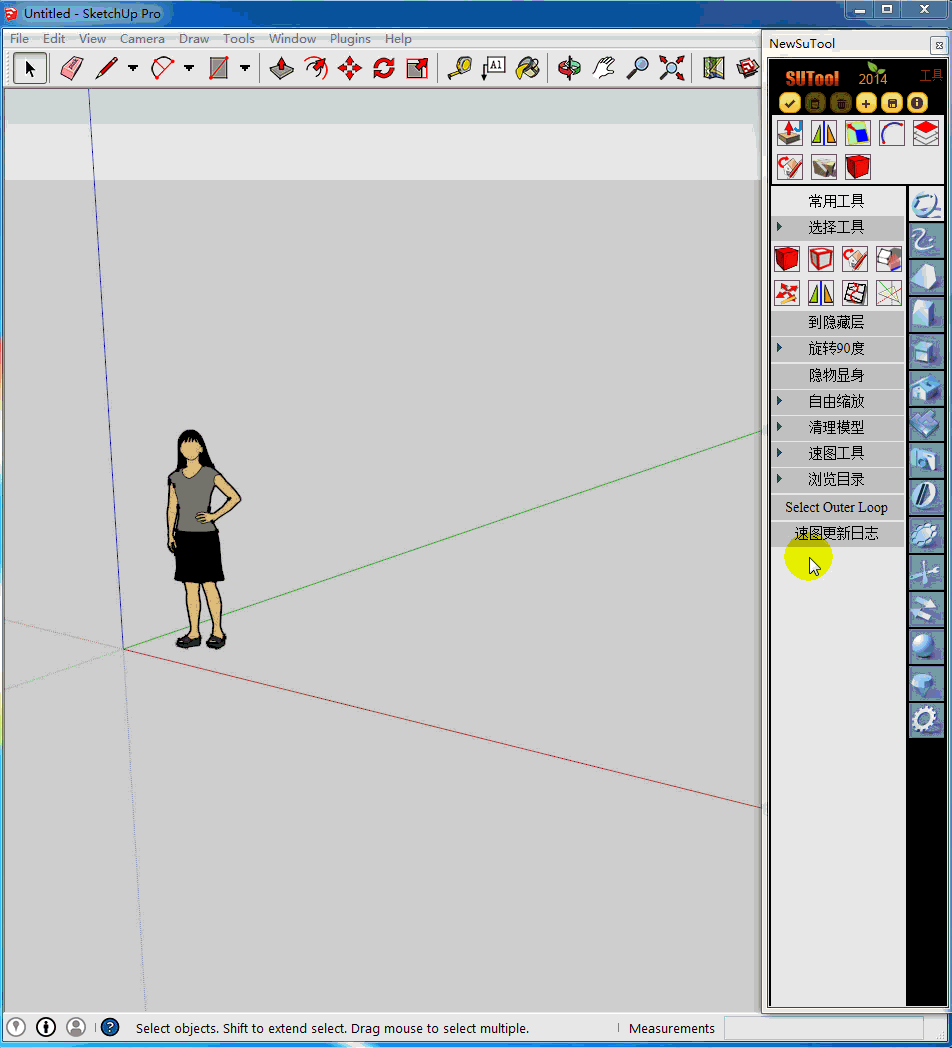The image size is (952, 1048).
Task: Click the orange 工具 link in SUTool header
Action: click(x=931, y=76)
